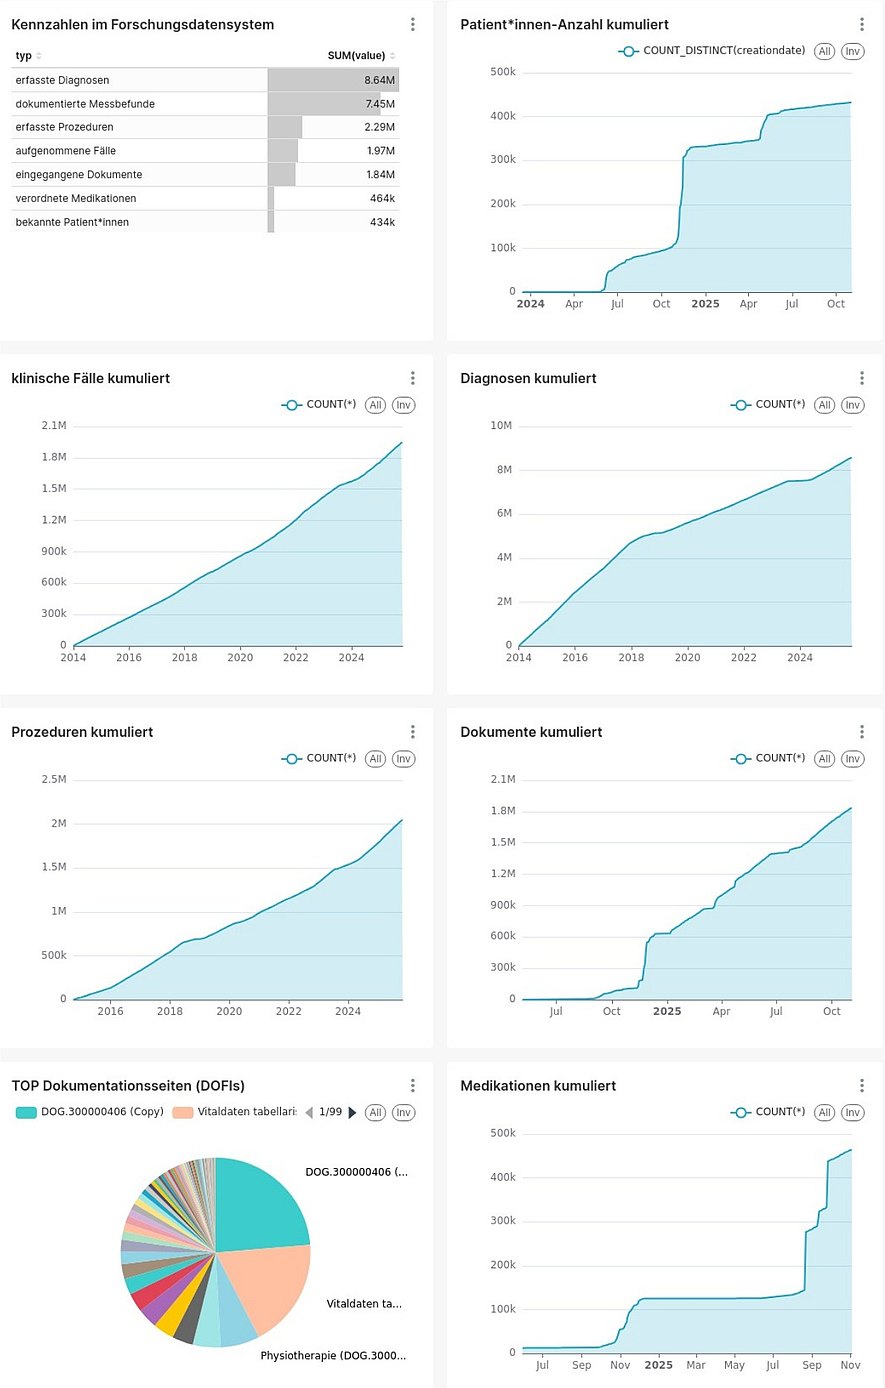Toggle COUNT(*) legend in Diagnosen kumuliert

coord(768,405)
